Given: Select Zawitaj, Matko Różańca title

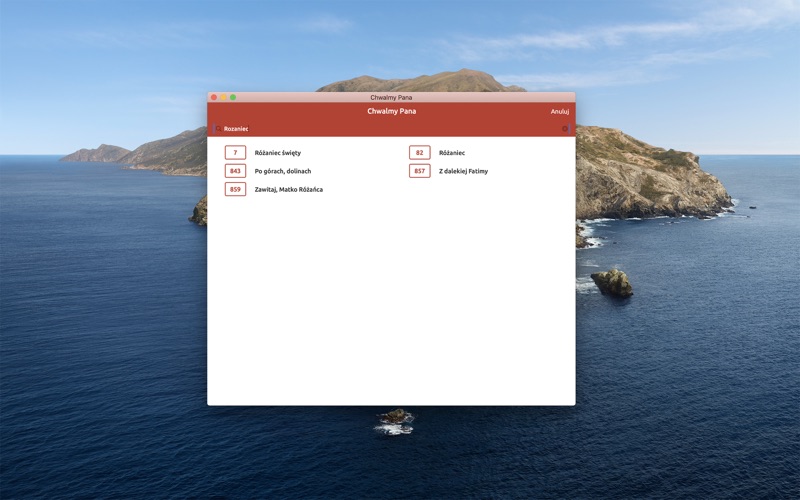Looking at the screenshot, I should click(288, 189).
